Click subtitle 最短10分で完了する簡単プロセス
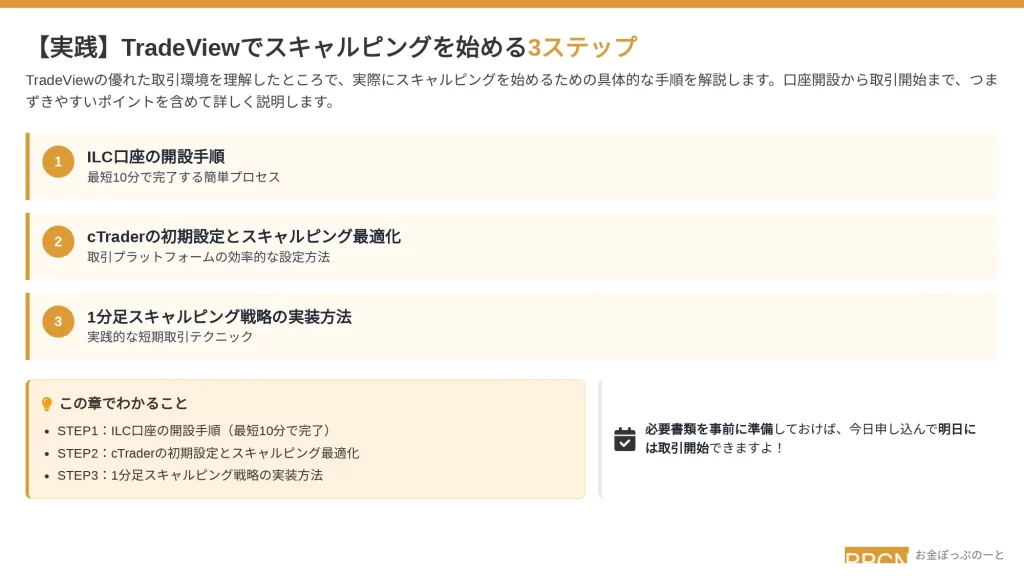 [x=184, y=178]
